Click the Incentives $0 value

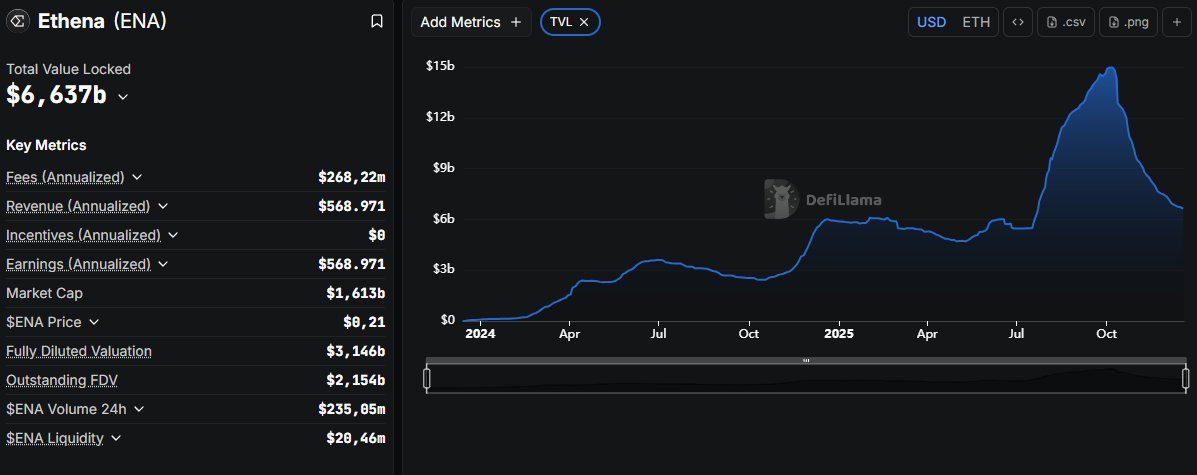377,235
